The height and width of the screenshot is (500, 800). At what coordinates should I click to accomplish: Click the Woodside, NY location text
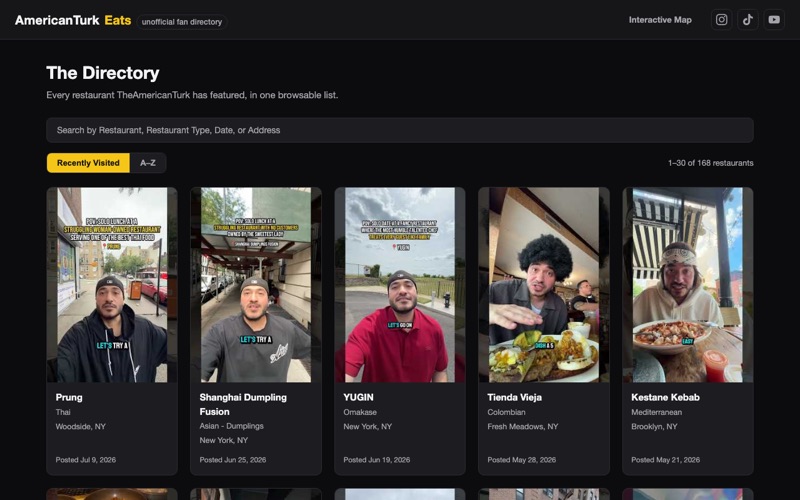click(x=81, y=426)
